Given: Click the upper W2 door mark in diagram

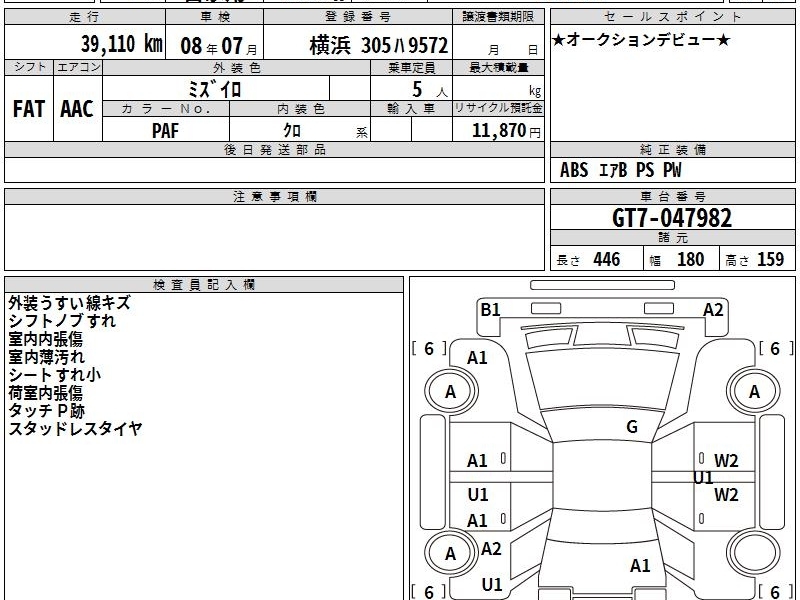Looking at the screenshot, I should pyautogui.click(x=726, y=461).
